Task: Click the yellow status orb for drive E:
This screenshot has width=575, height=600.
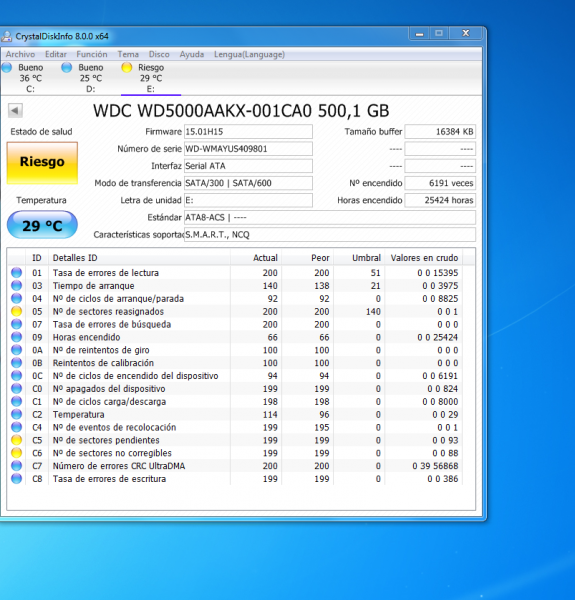Action: [127, 68]
